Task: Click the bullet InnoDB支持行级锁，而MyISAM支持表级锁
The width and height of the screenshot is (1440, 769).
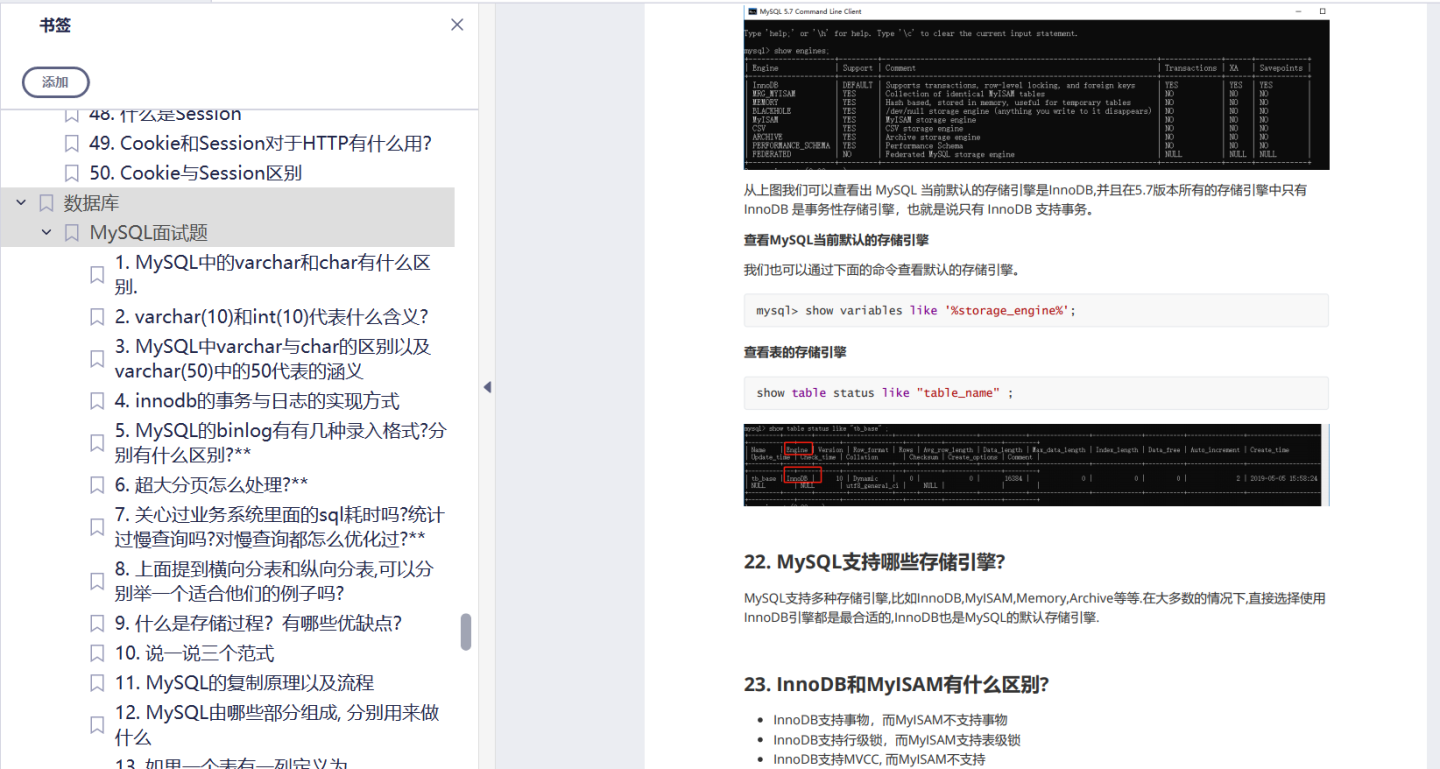Action: point(897,740)
